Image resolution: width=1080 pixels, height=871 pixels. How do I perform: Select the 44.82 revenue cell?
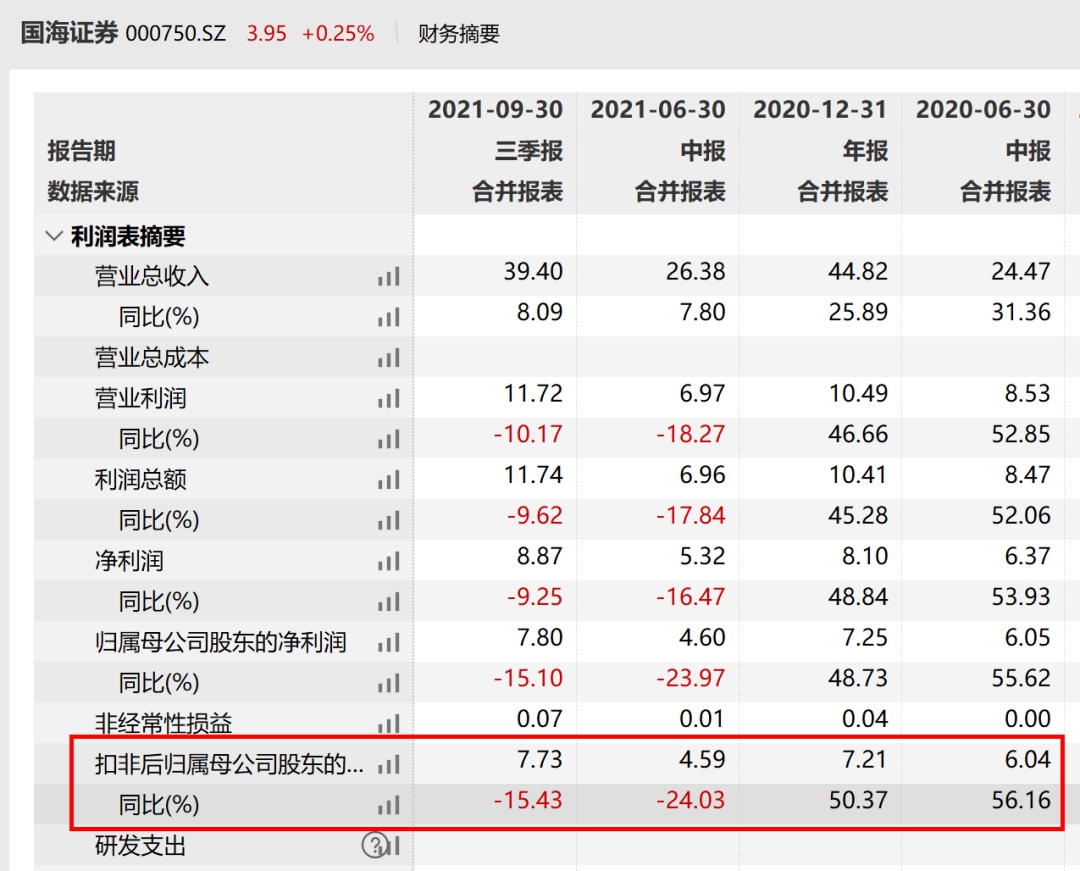point(858,271)
